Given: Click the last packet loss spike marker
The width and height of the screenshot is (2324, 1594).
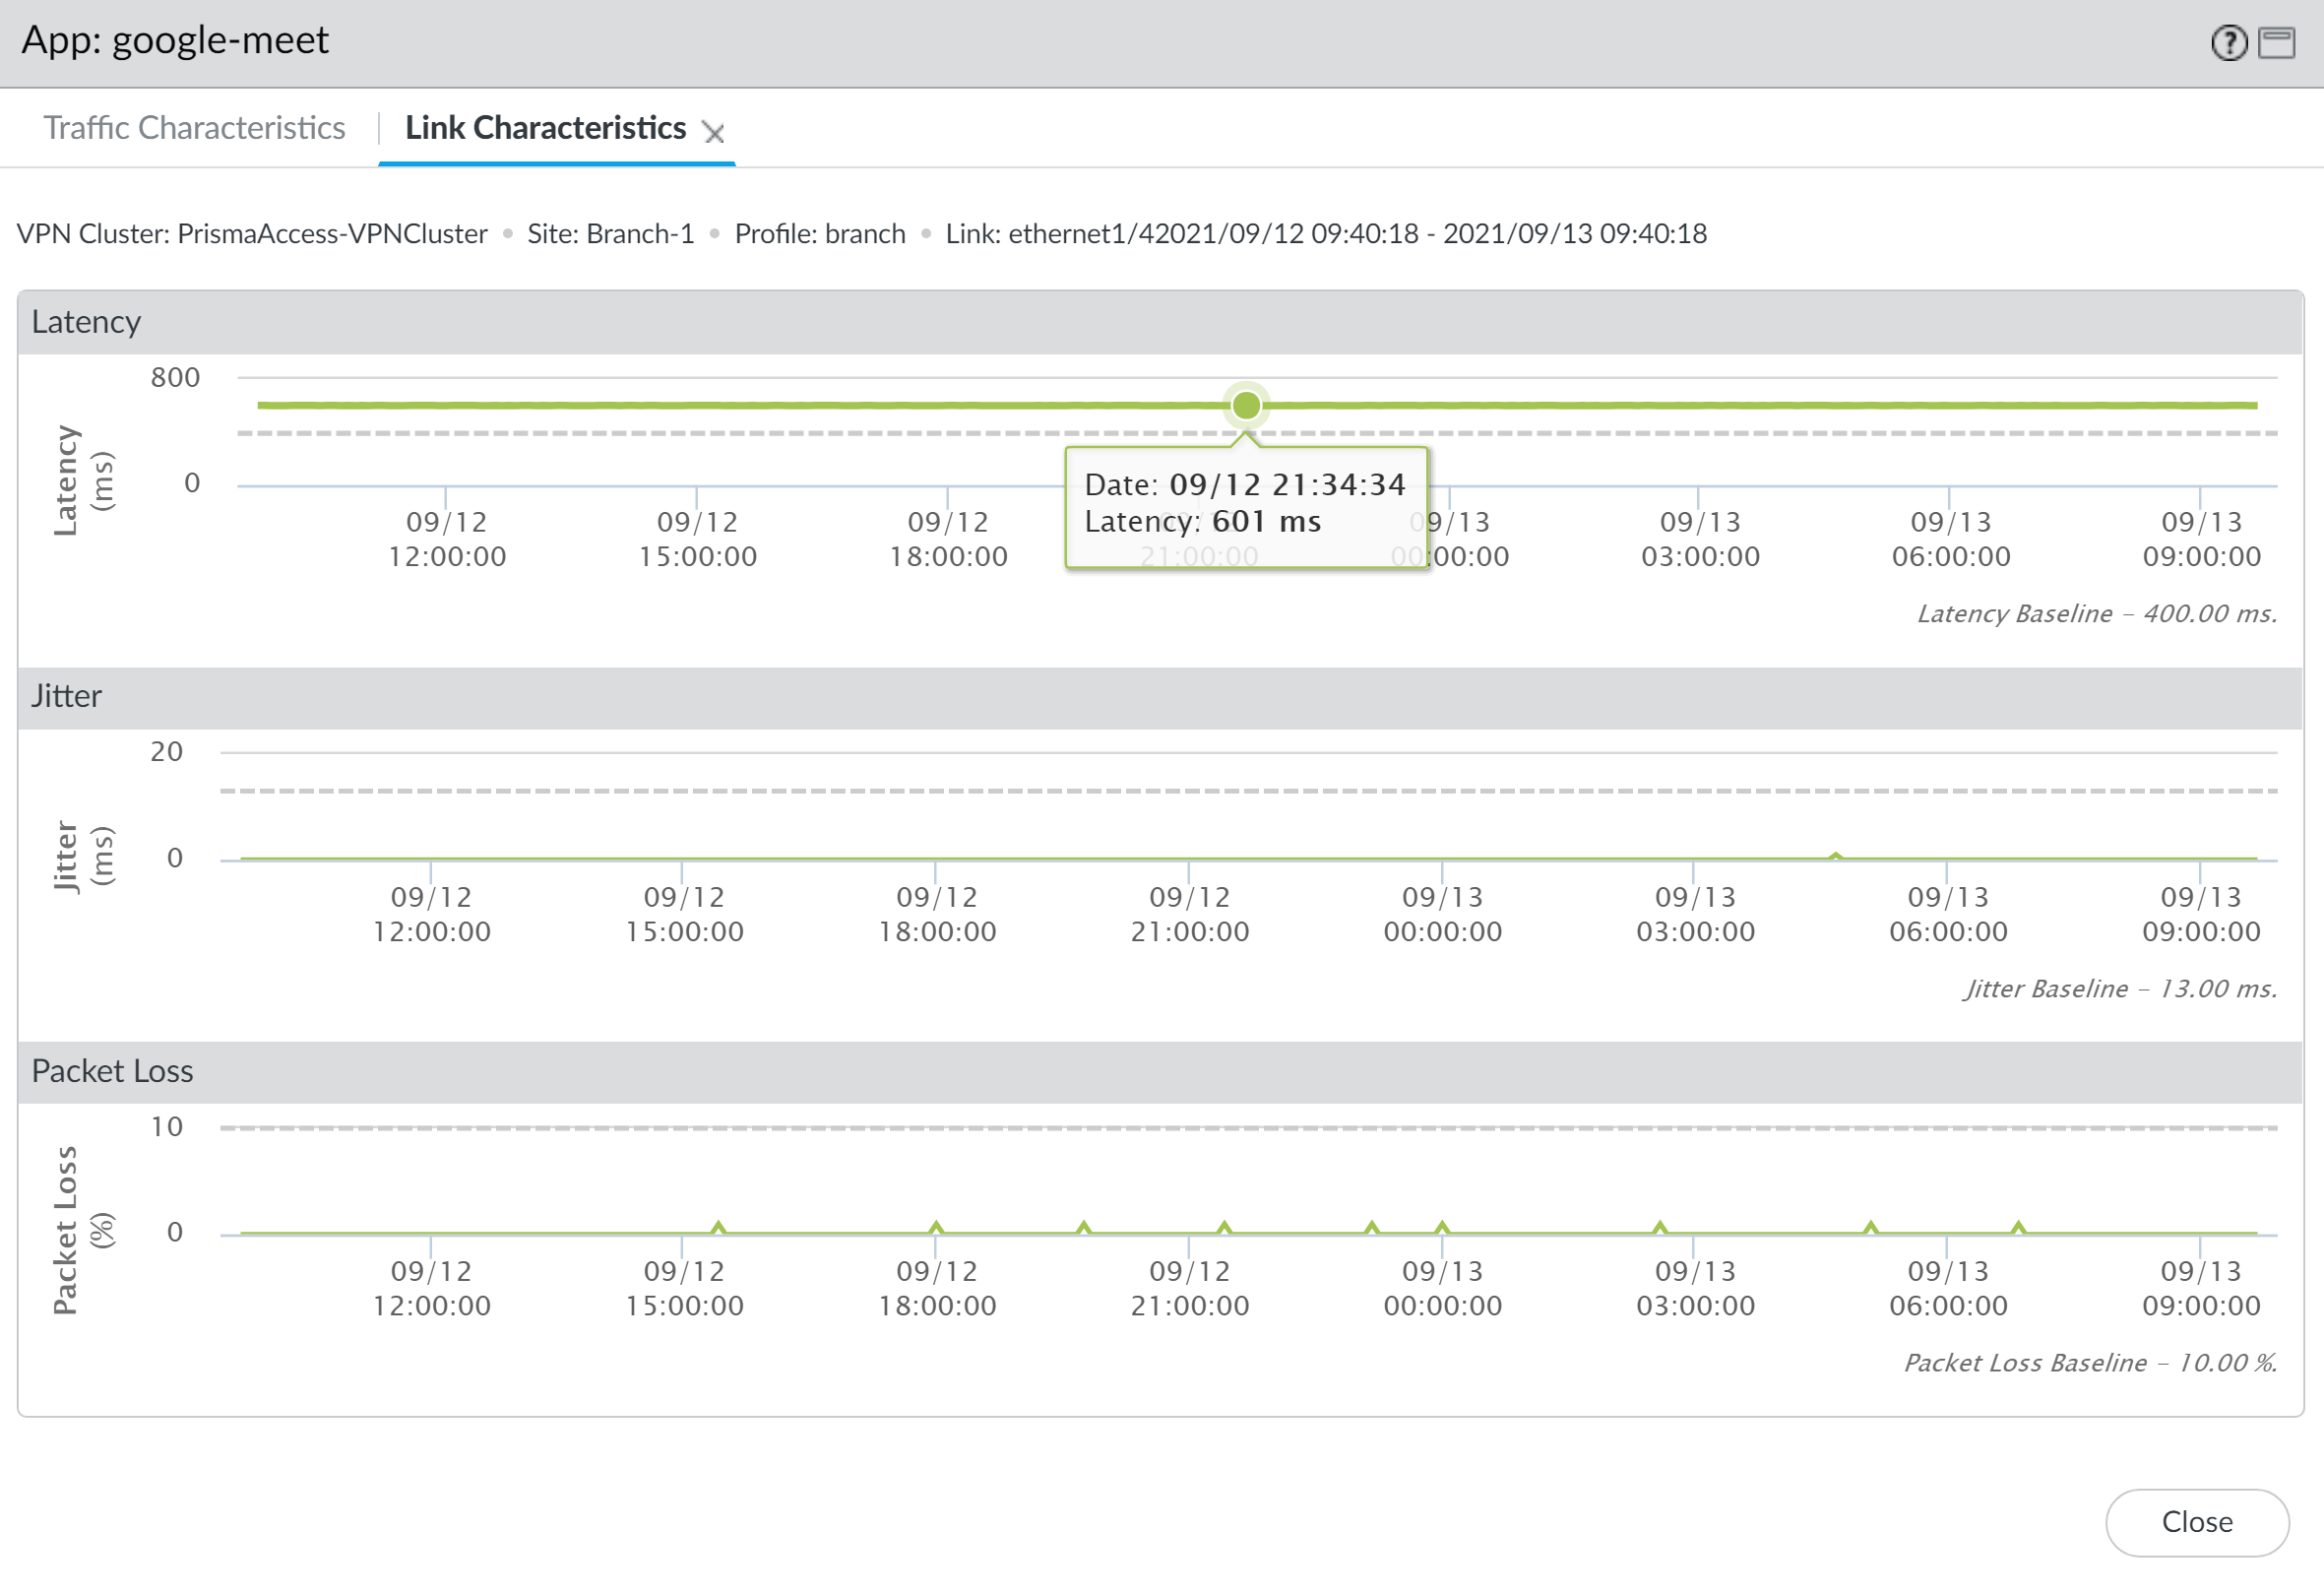Looking at the screenshot, I should (2018, 1227).
